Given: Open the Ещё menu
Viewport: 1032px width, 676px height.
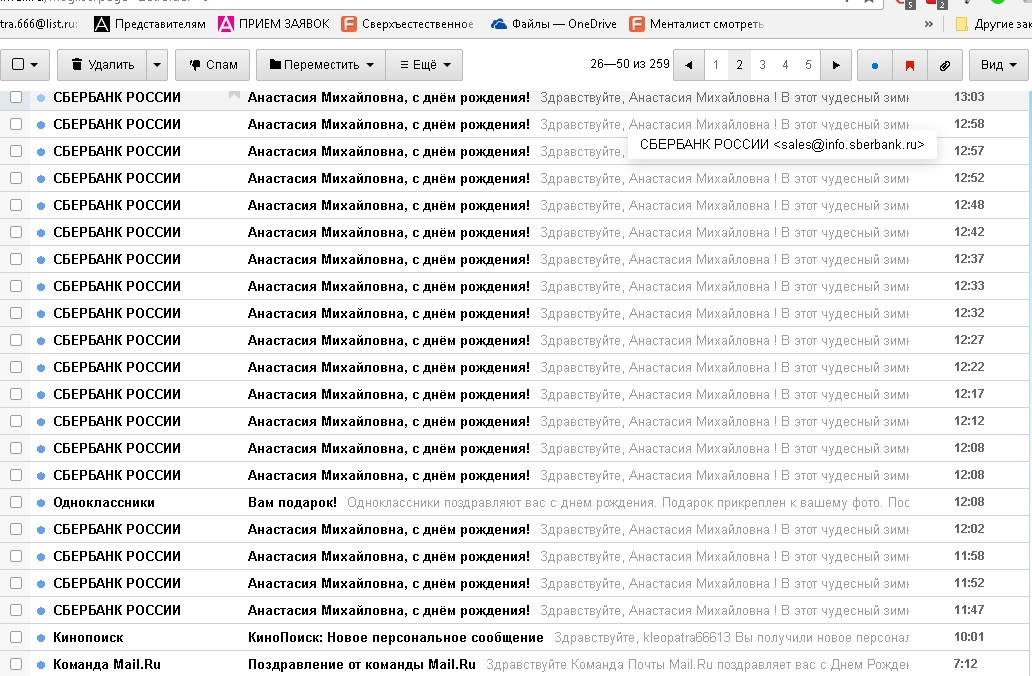Looking at the screenshot, I should coord(424,65).
